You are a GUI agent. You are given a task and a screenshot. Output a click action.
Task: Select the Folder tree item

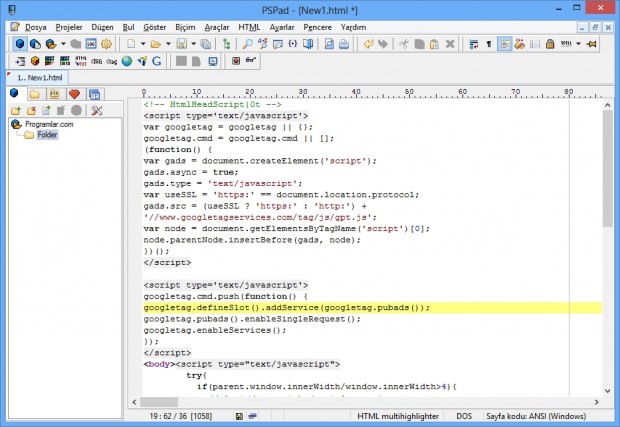pos(47,135)
